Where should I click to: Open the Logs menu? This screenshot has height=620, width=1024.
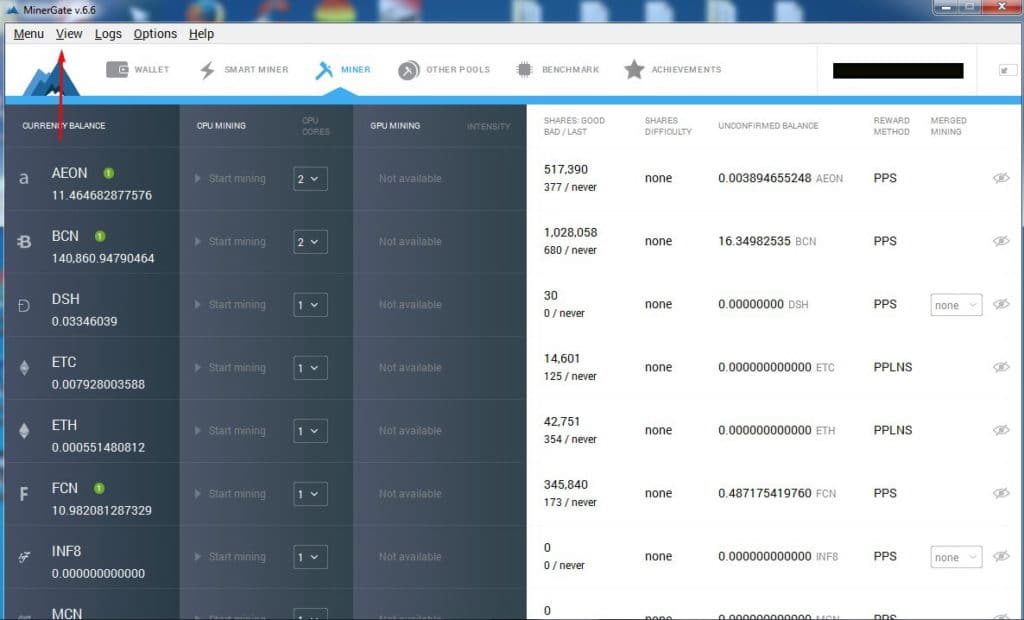(x=108, y=34)
